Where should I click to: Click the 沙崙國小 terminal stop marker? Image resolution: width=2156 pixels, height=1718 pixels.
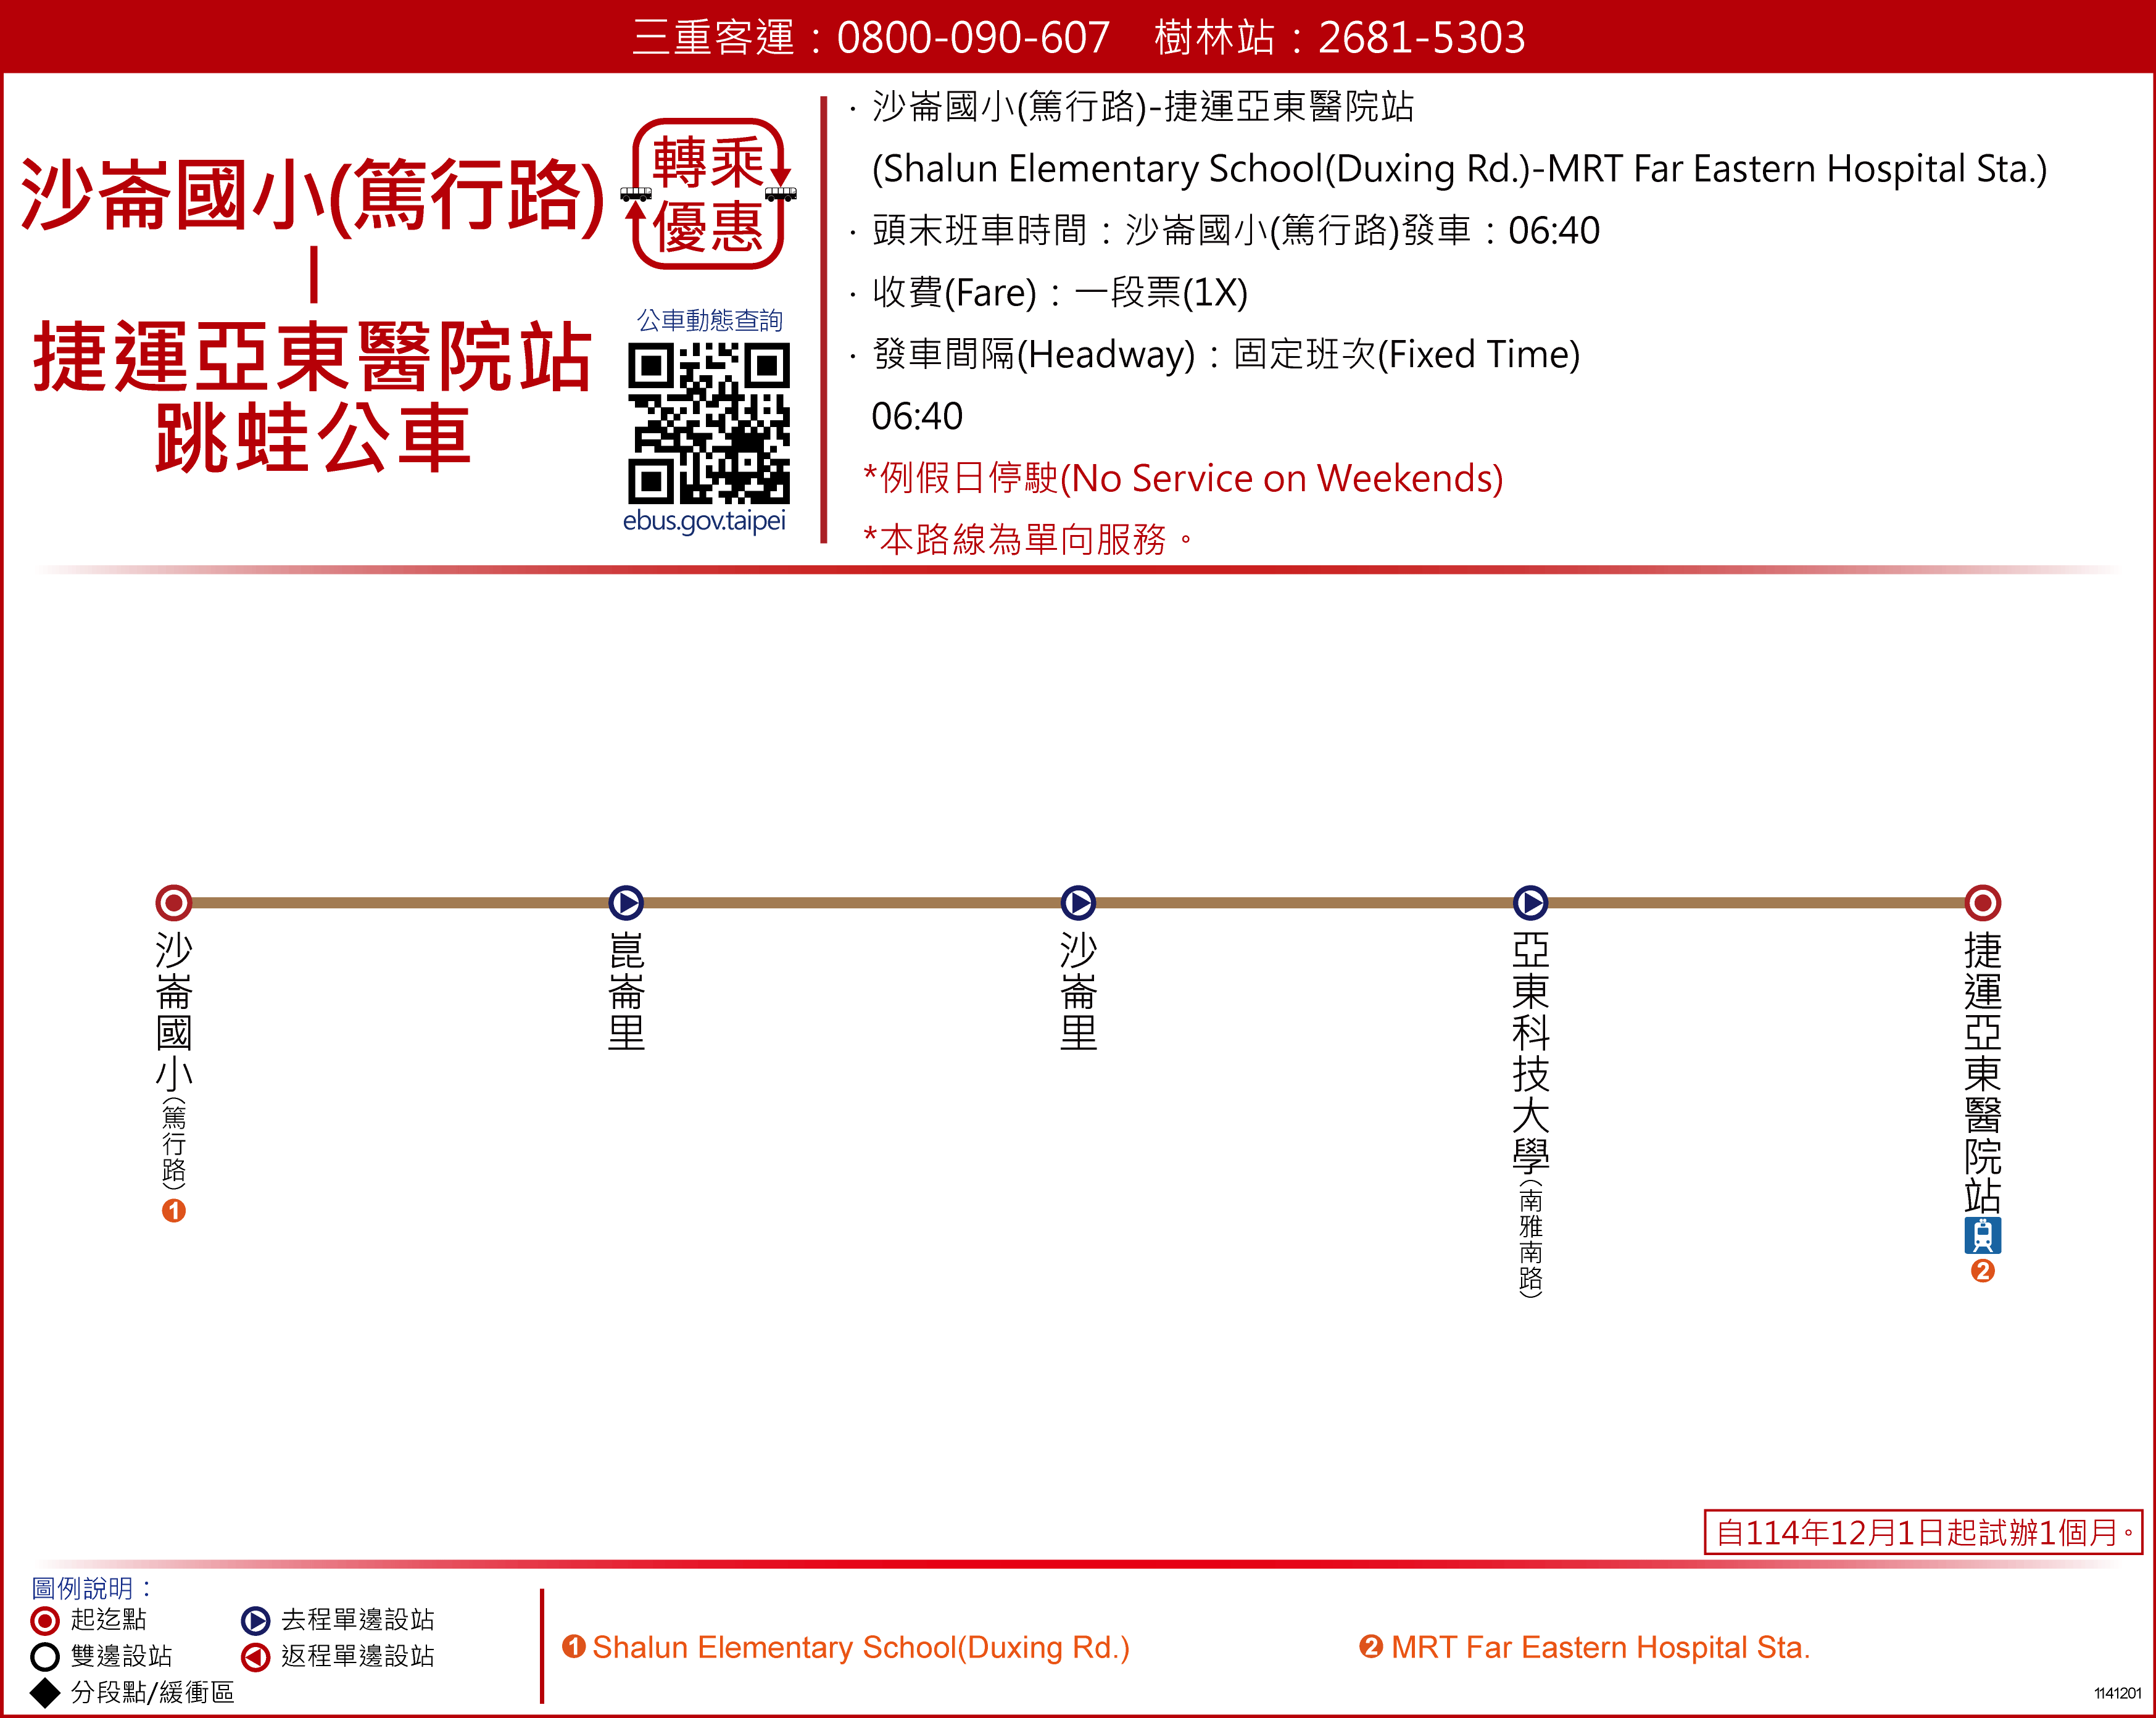174,902
